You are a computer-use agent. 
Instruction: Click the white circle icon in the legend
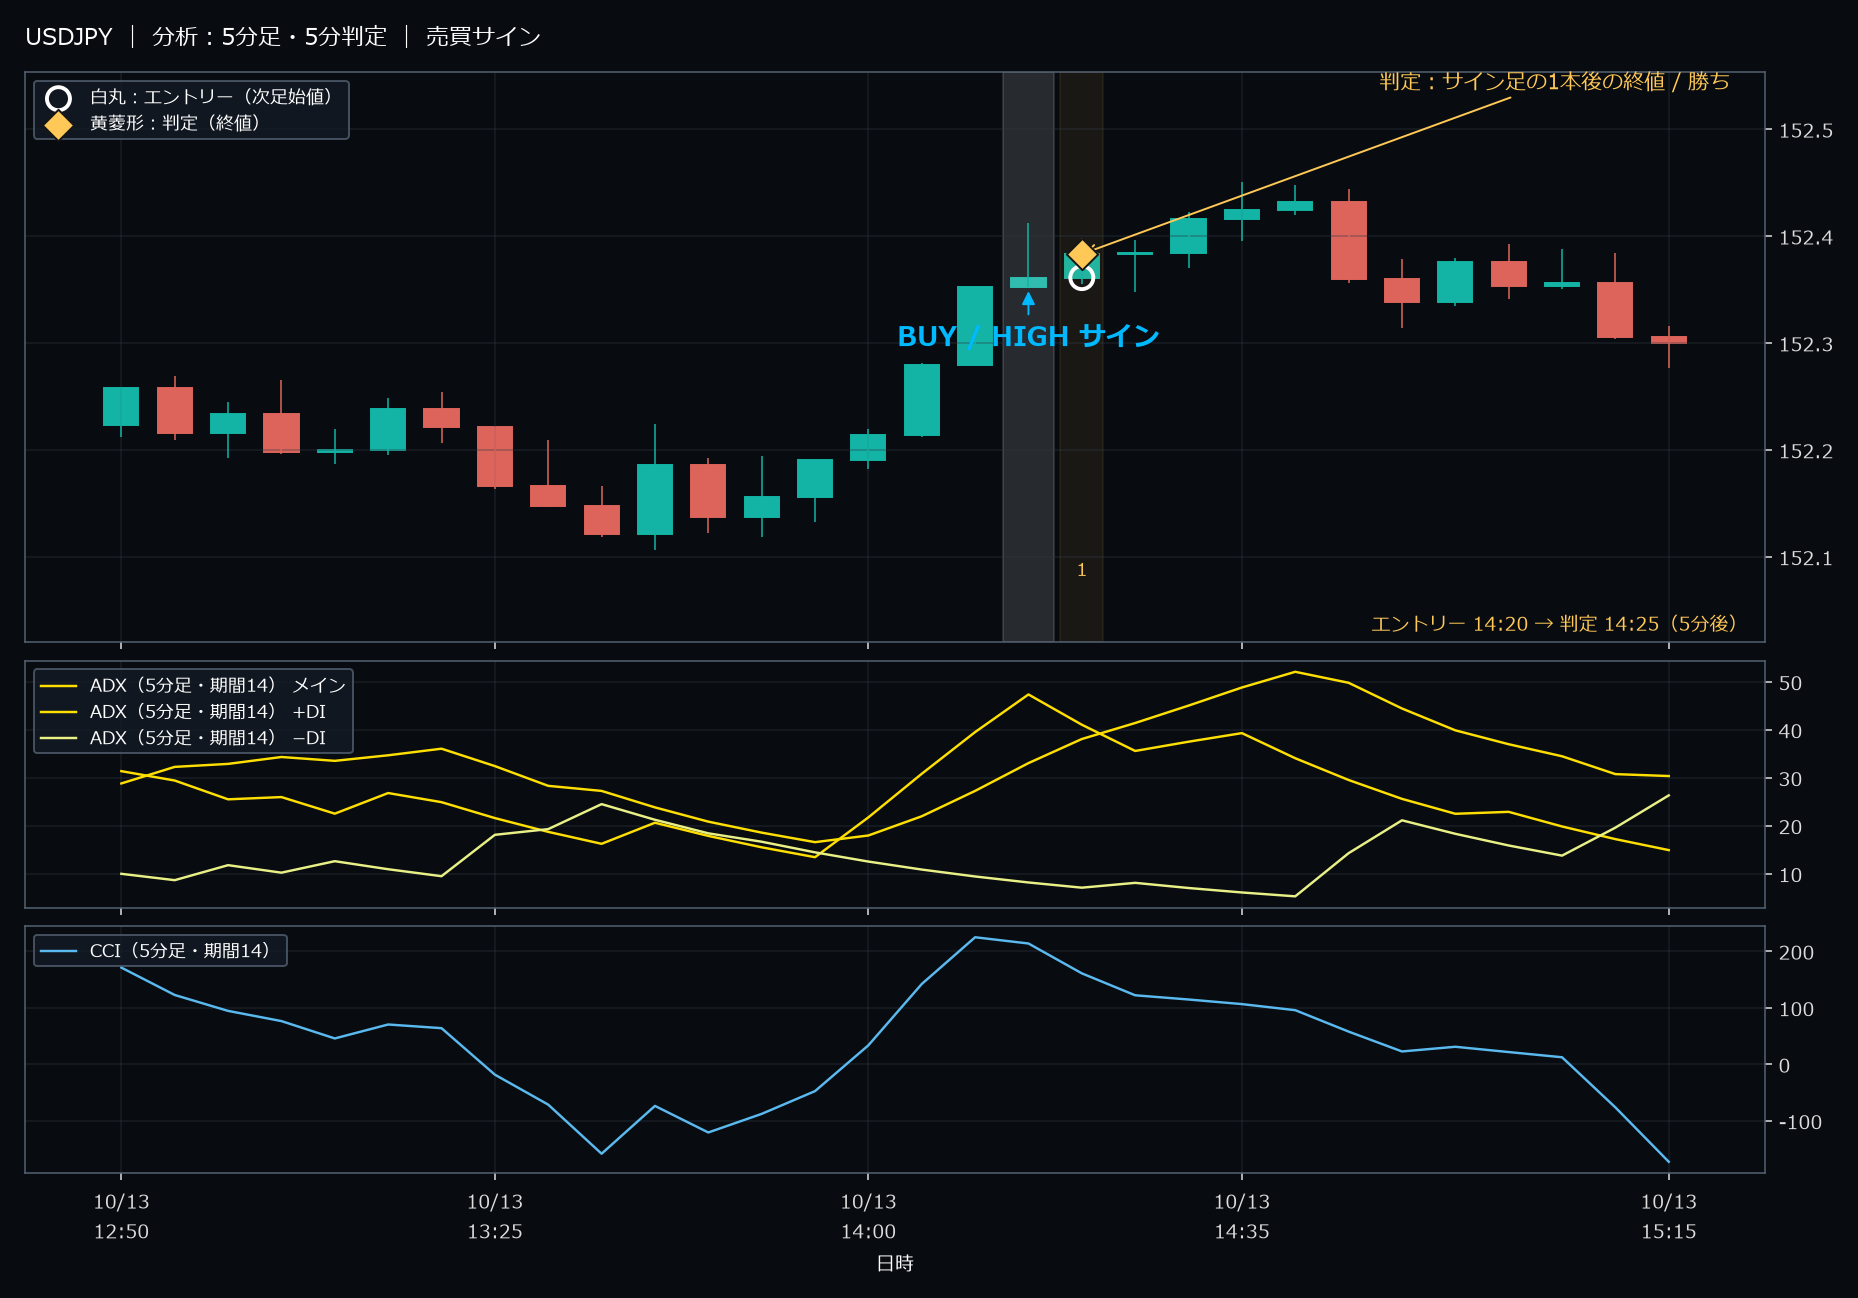(59, 98)
